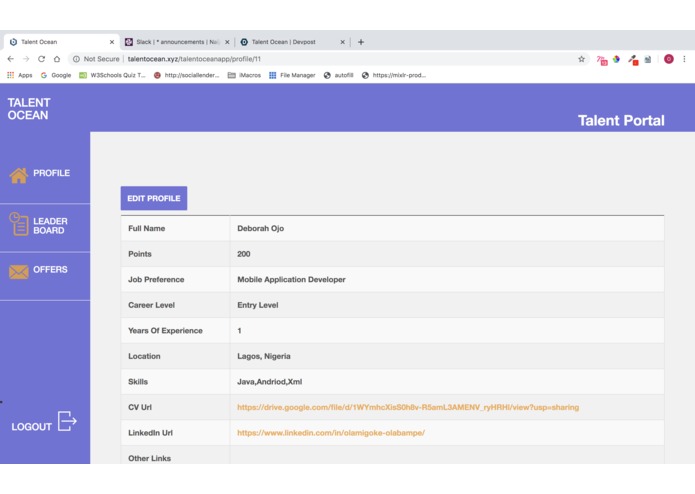Click the TALENT OCEAN logo text

pos(29,109)
